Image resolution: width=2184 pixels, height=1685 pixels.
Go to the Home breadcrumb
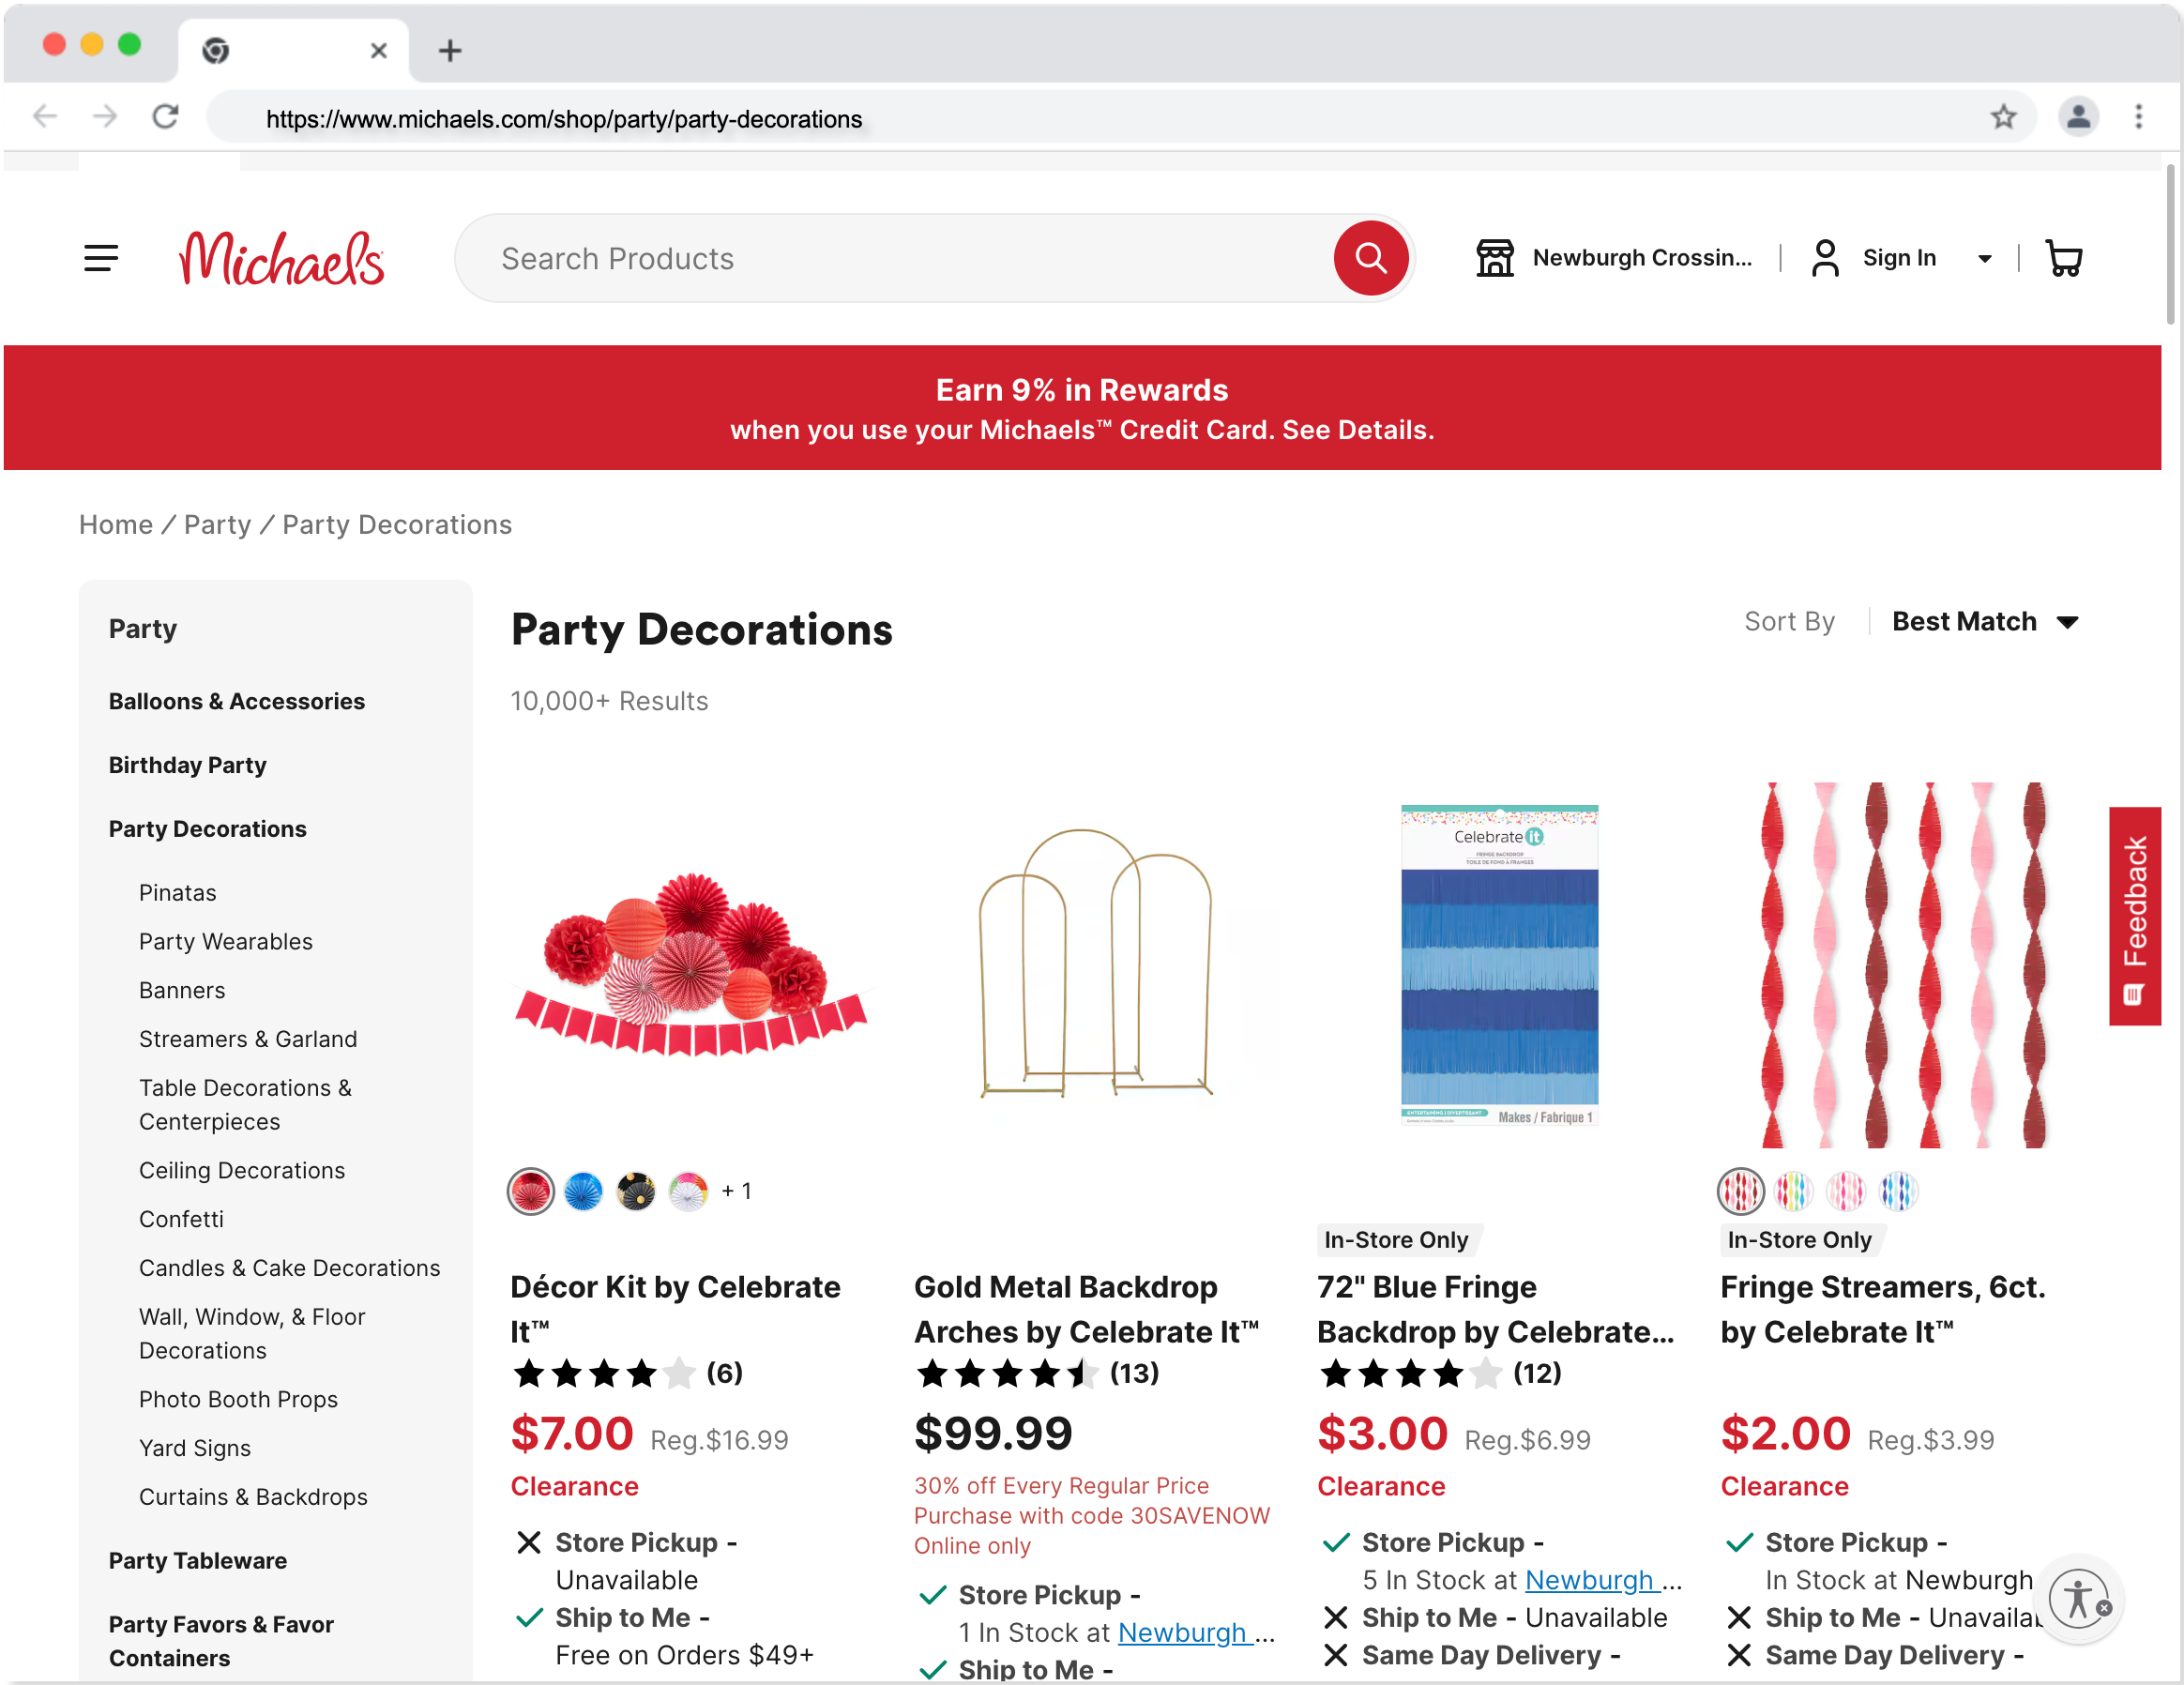[x=116, y=524]
